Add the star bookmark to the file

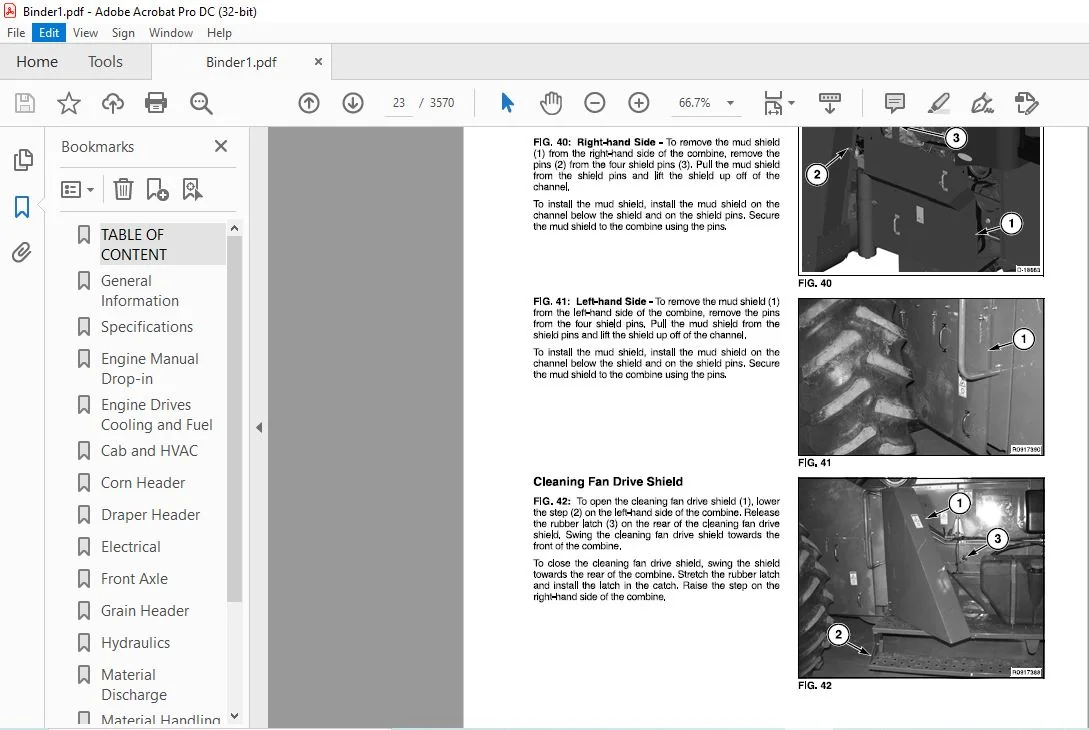69,103
